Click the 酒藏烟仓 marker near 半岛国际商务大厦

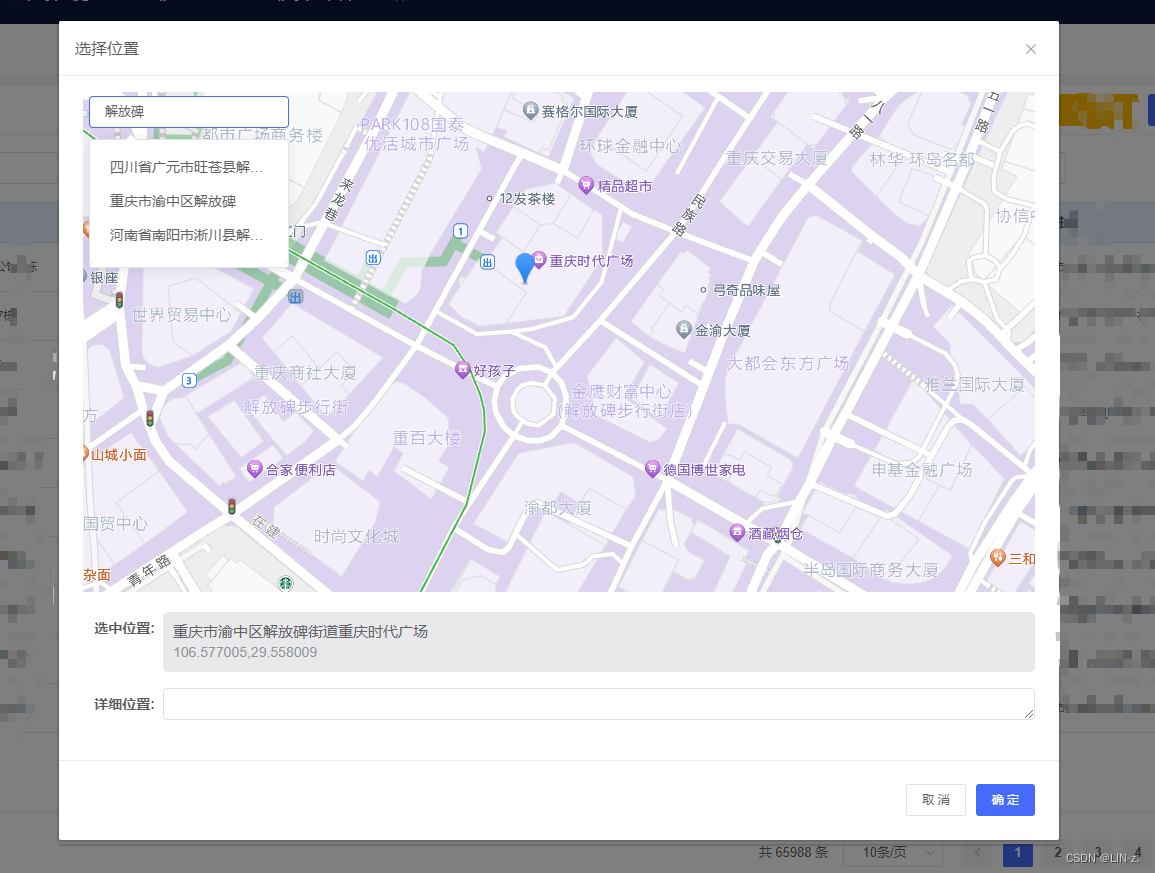[737, 532]
